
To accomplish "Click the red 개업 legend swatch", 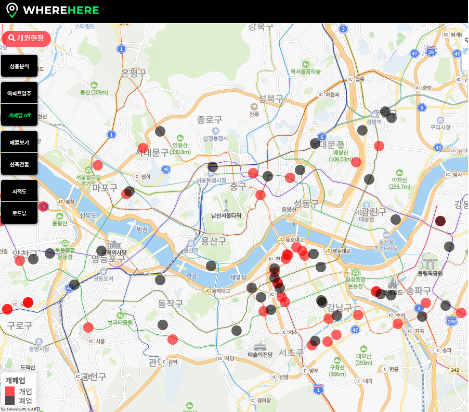I will 10,391.
